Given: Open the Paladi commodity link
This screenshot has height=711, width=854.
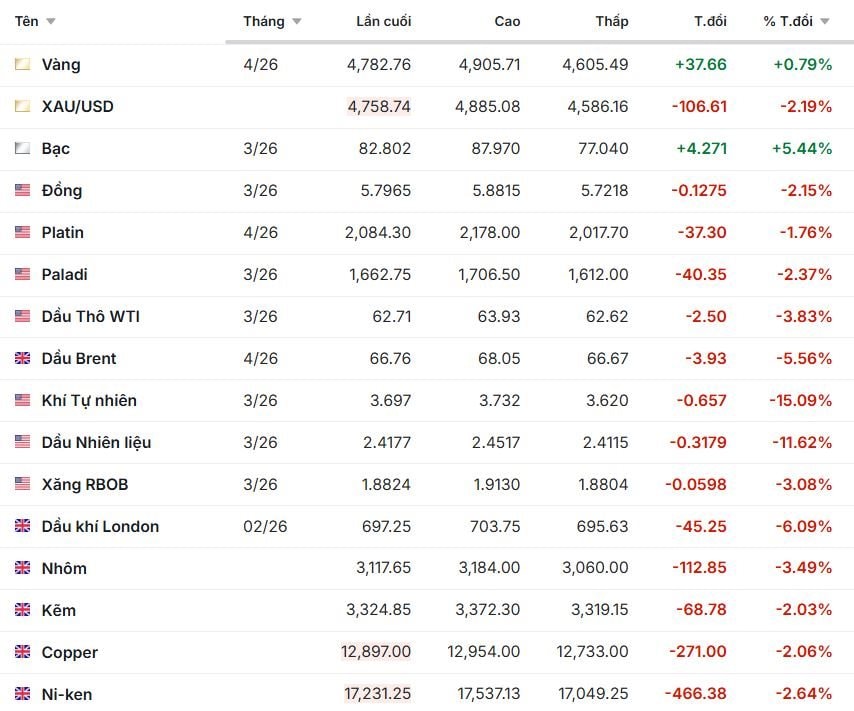Looking at the screenshot, I should click(63, 274).
